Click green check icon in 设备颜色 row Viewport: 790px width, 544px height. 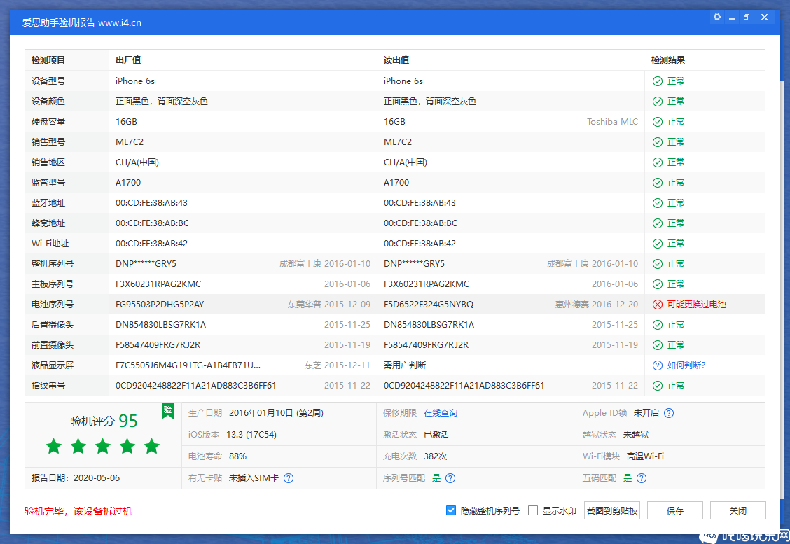pos(657,101)
